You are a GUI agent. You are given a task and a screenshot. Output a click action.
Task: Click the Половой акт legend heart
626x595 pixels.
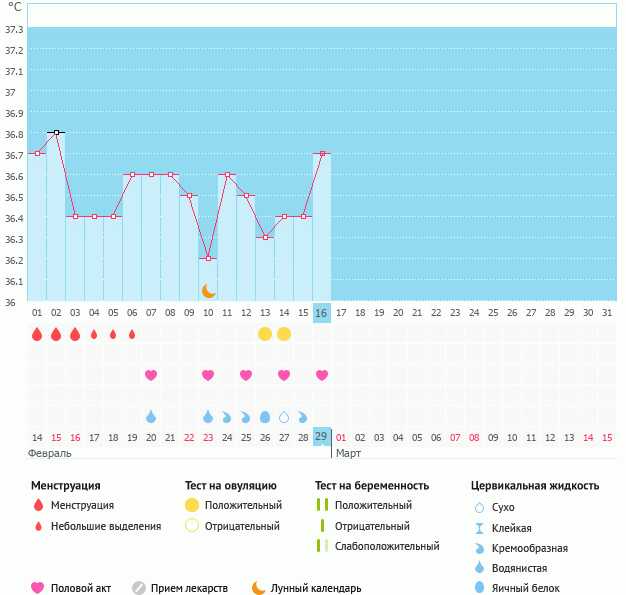pyautogui.click(x=38, y=588)
